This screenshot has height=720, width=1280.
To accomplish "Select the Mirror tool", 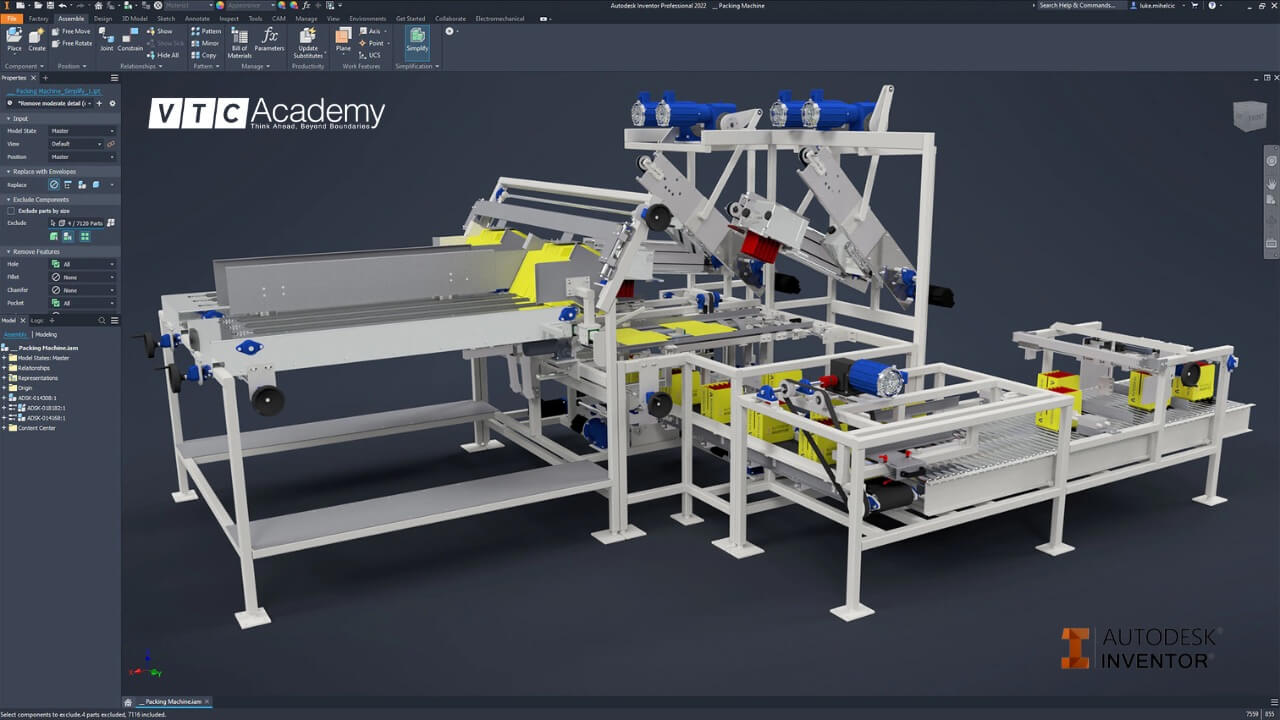I will click(x=205, y=43).
